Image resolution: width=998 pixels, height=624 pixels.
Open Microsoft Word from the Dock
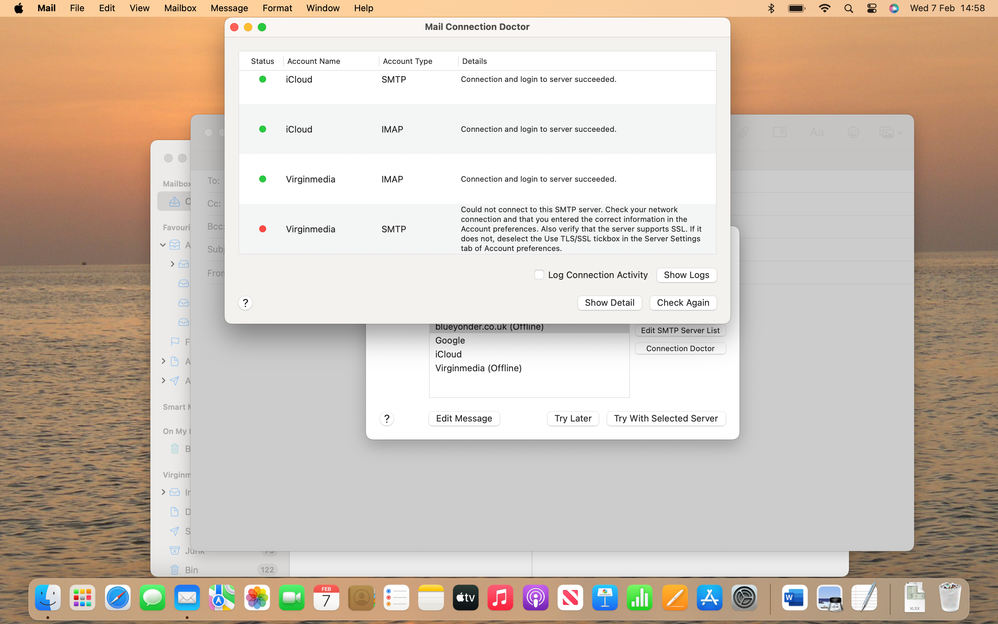[x=794, y=598]
